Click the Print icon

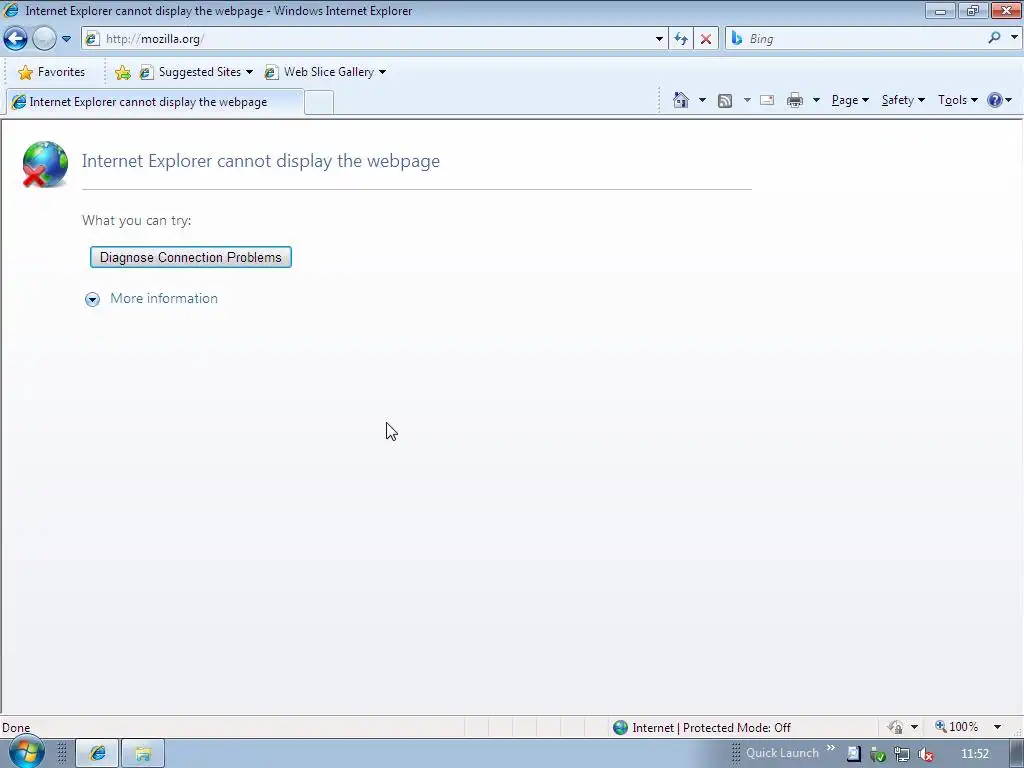[794, 100]
